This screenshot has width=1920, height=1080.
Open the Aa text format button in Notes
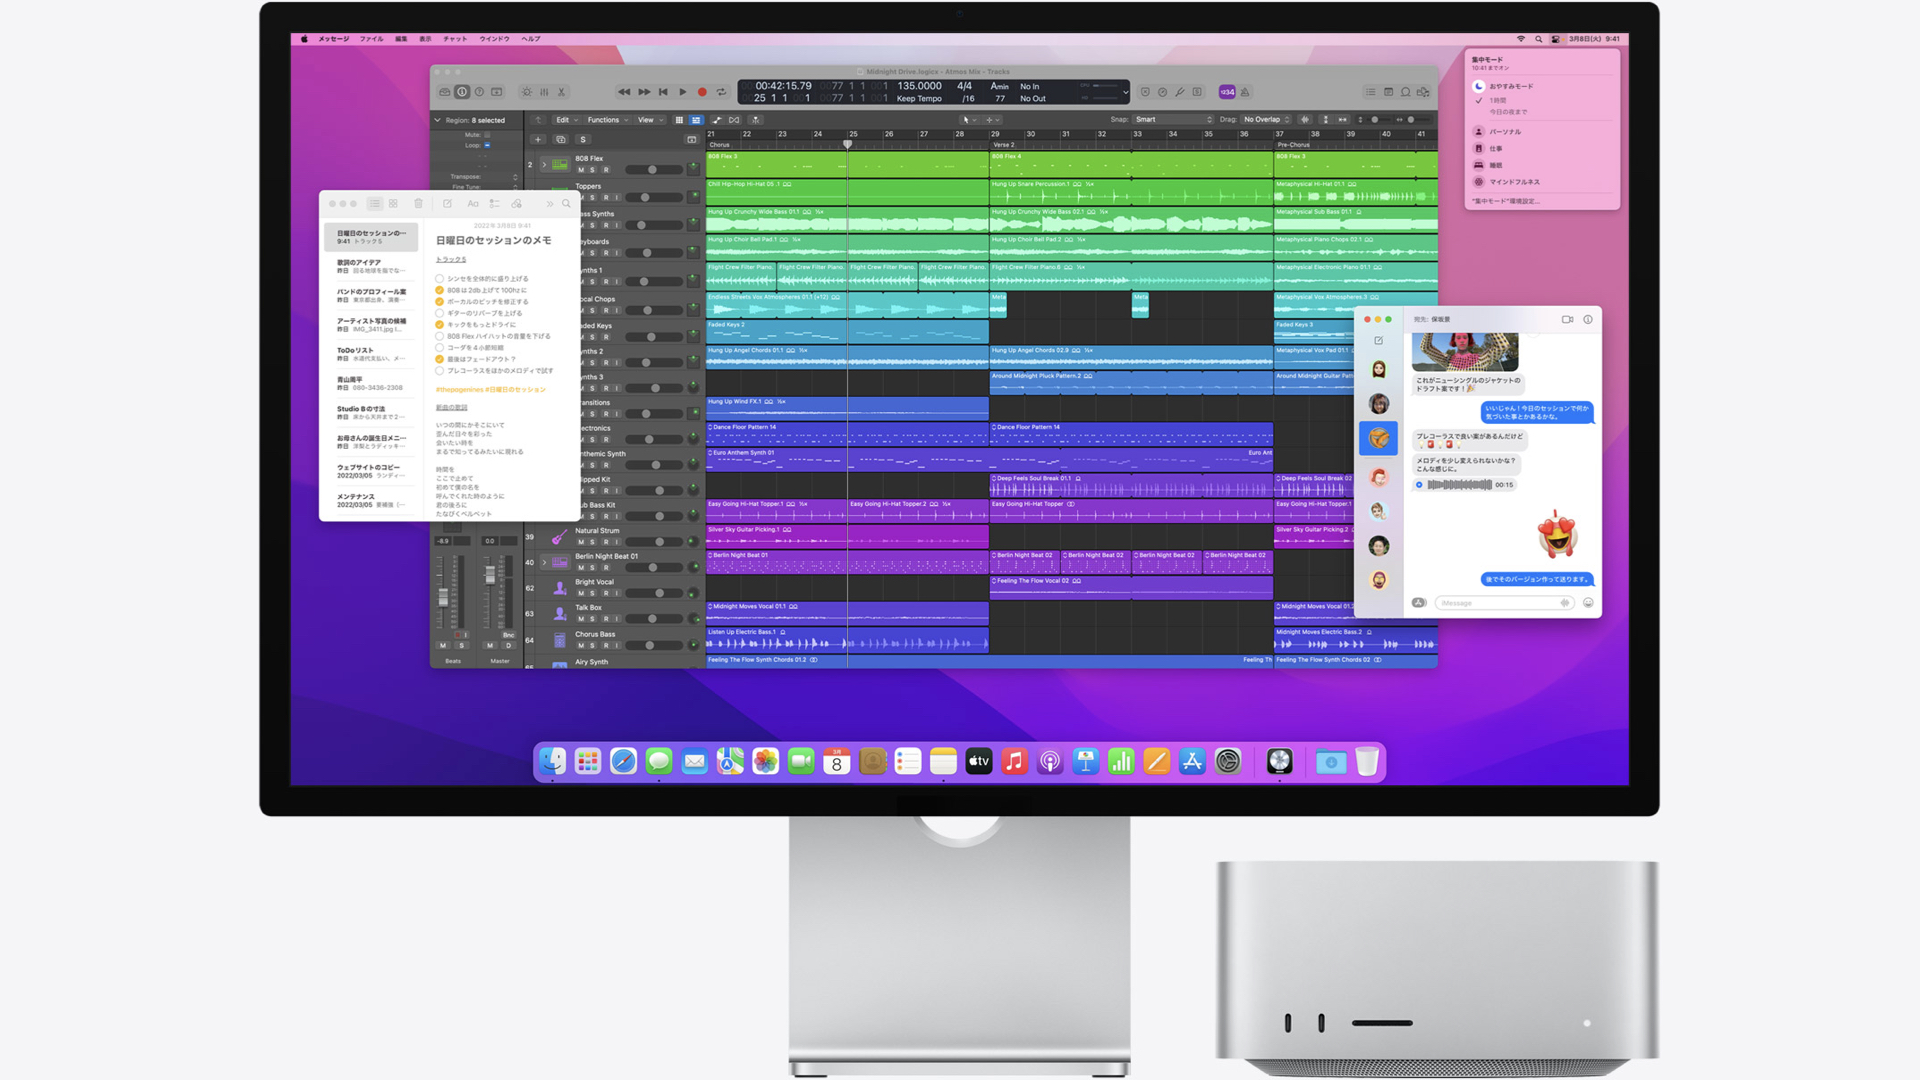pos(473,204)
